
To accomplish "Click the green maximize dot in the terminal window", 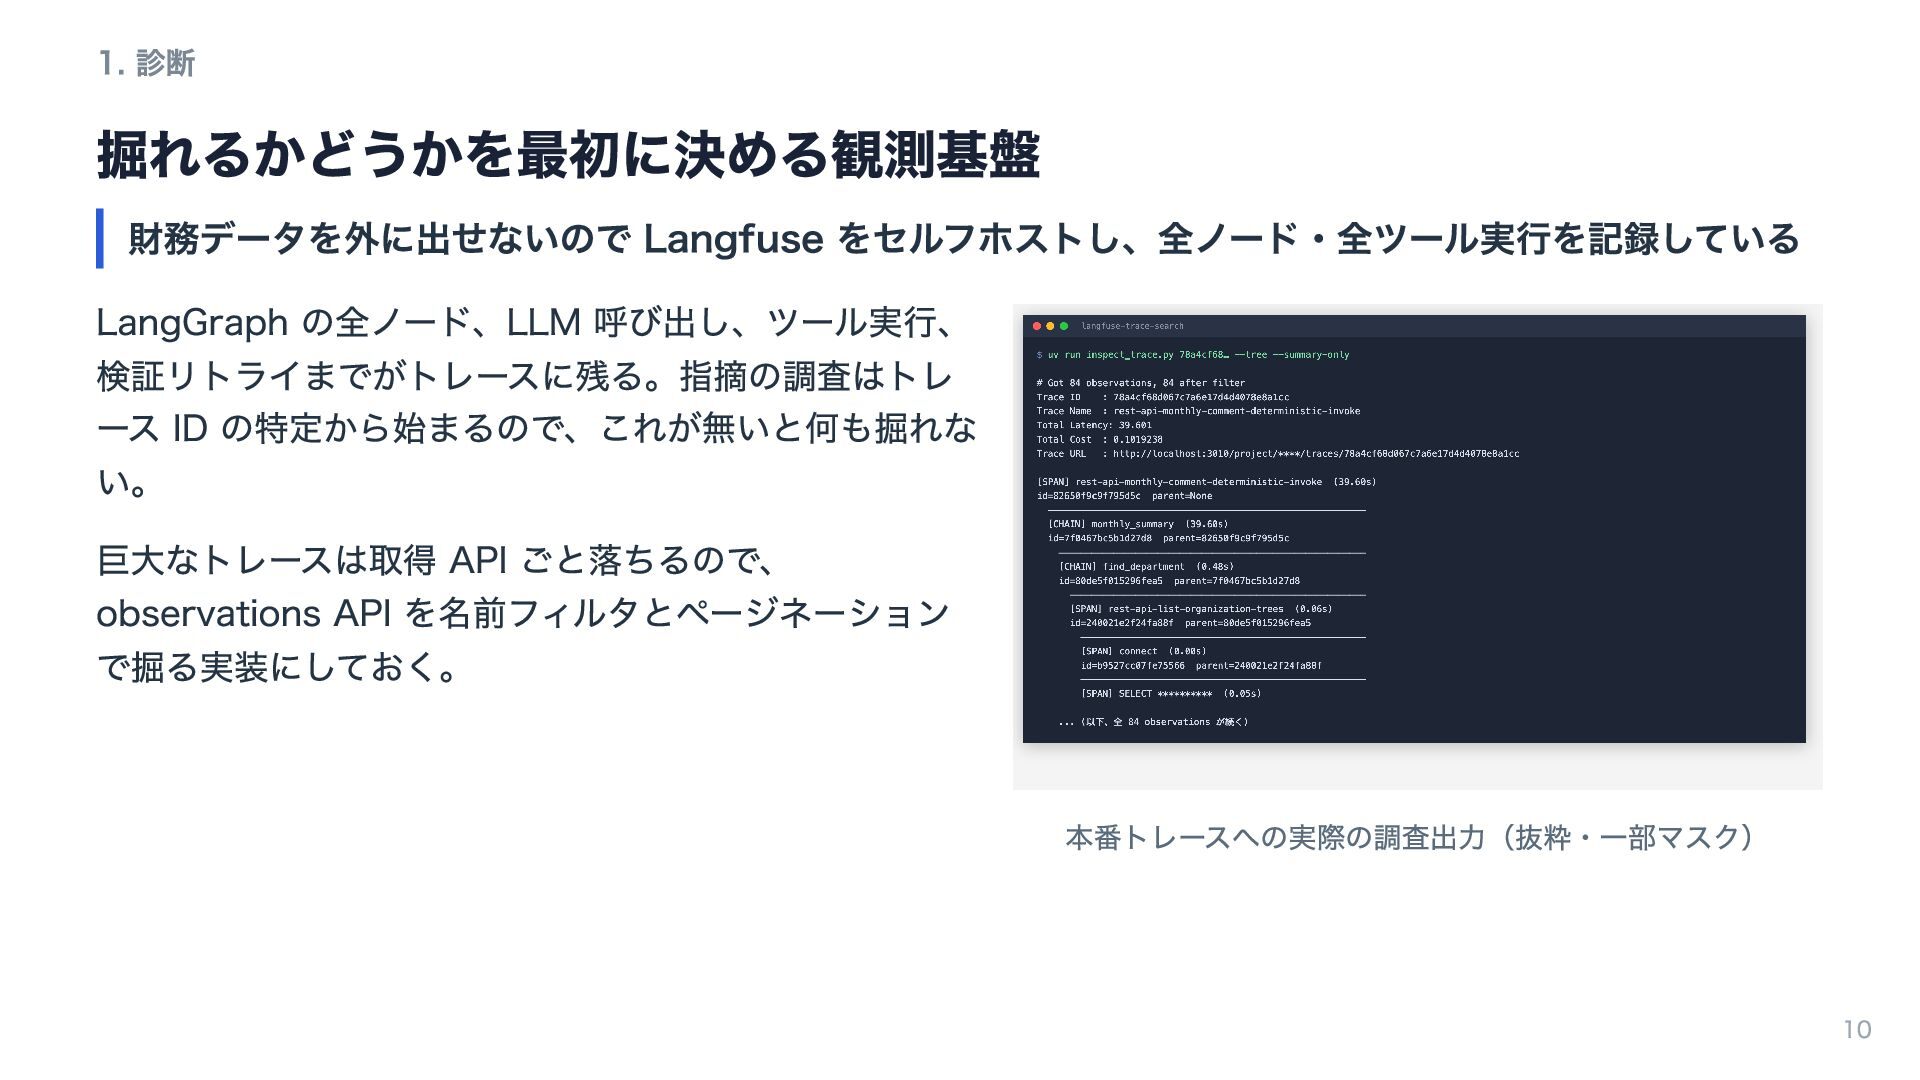I will point(1064,326).
